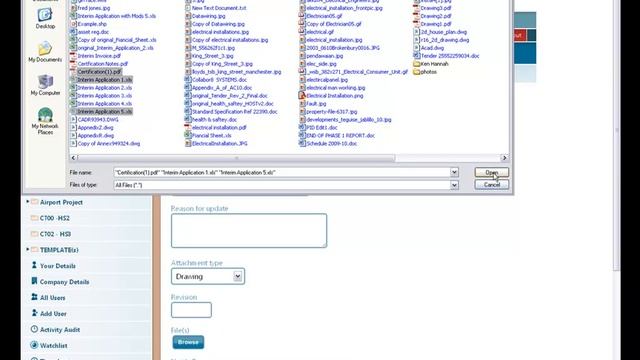
Task: Select the file Certification Notes.pdf
Action: click(102, 64)
